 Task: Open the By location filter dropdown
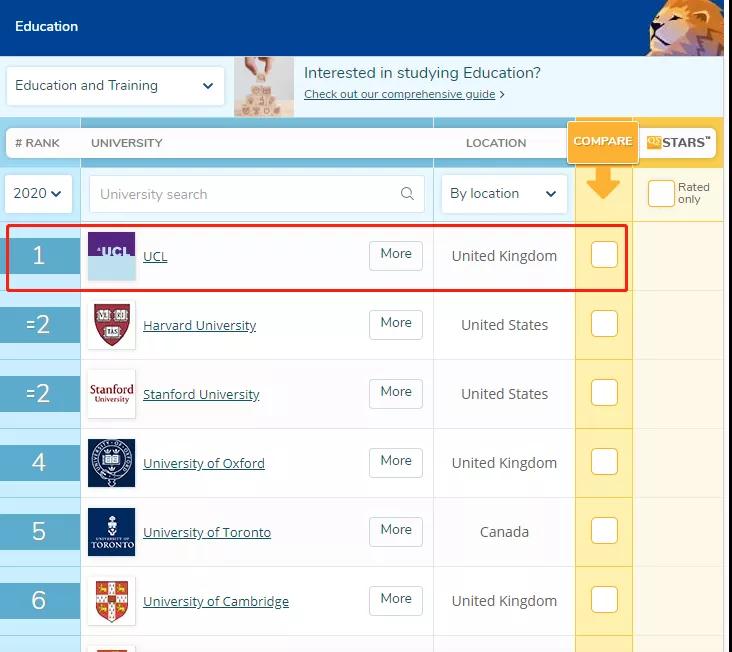[x=504, y=194]
